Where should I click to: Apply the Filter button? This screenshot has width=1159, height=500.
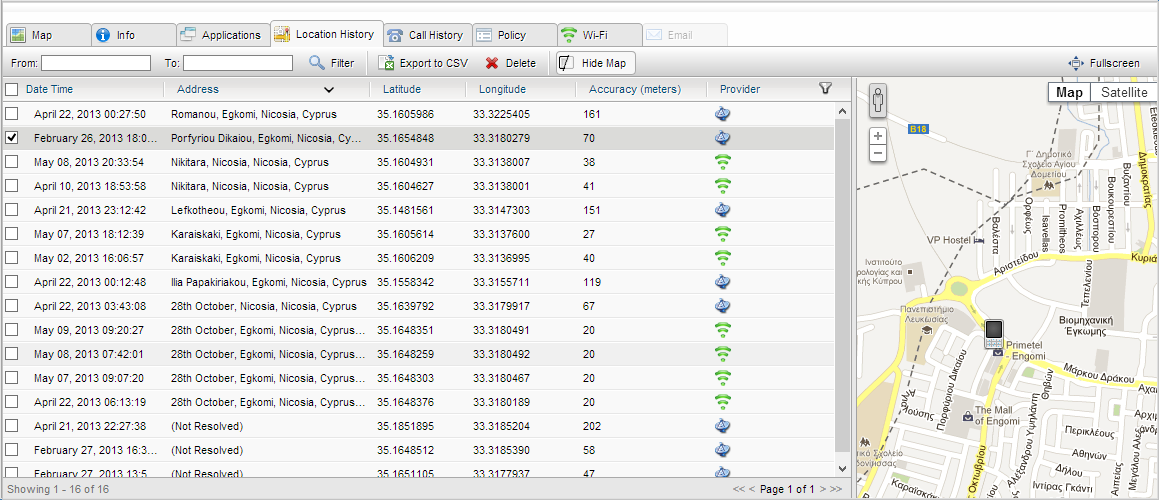331,64
